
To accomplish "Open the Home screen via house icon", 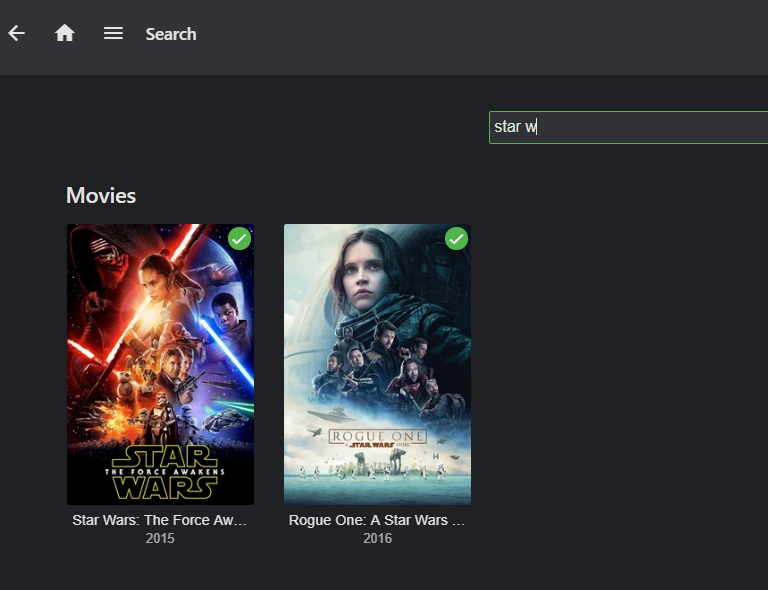I will coord(65,33).
